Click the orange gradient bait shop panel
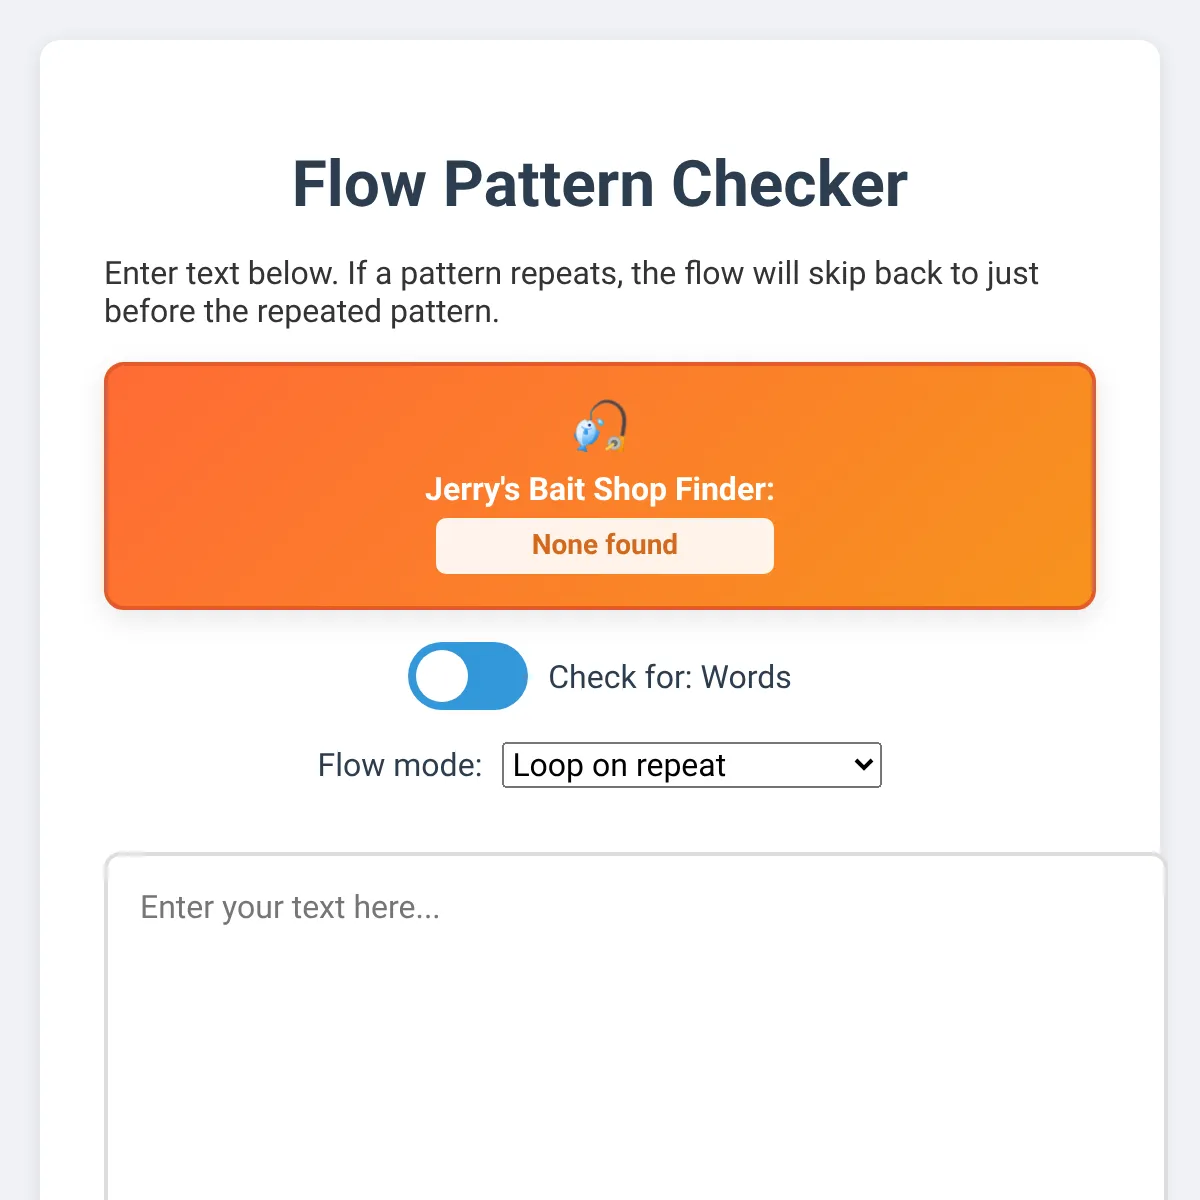Screen dimensions: 1200x1200 pyautogui.click(x=600, y=486)
